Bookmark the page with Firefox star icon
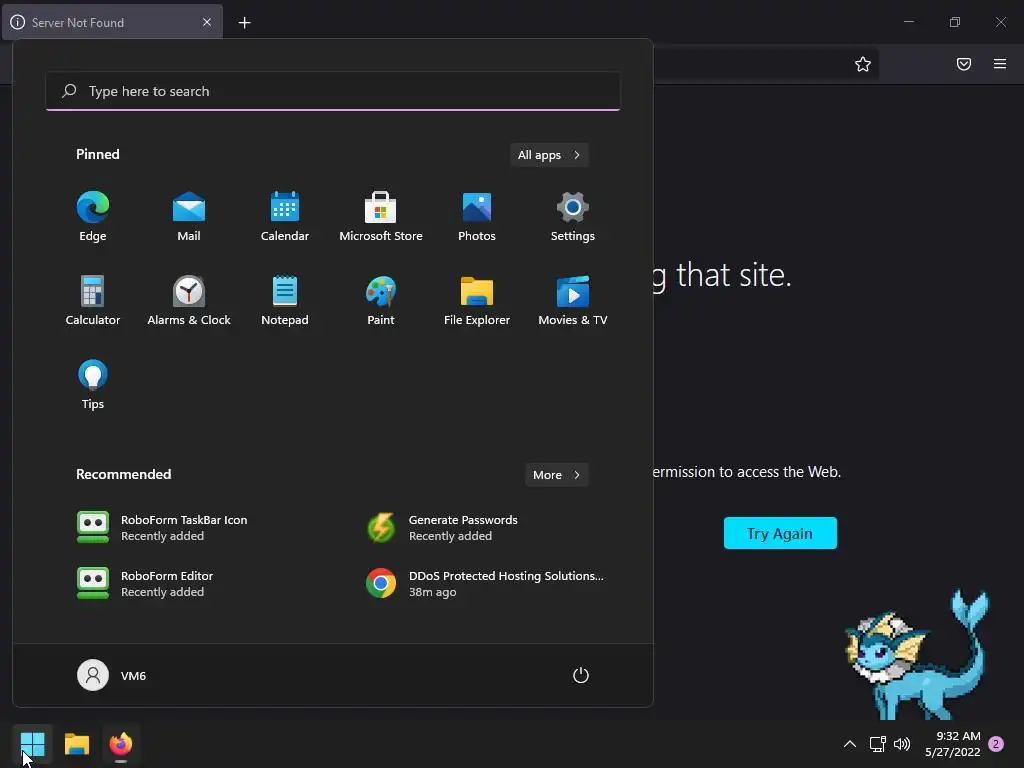 tap(863, 64)
